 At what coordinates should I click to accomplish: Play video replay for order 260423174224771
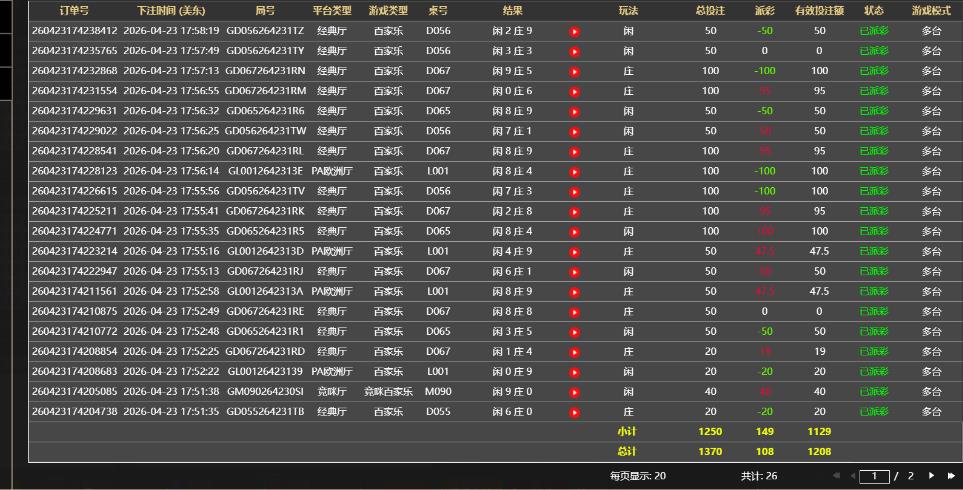(x=574, y=232)
